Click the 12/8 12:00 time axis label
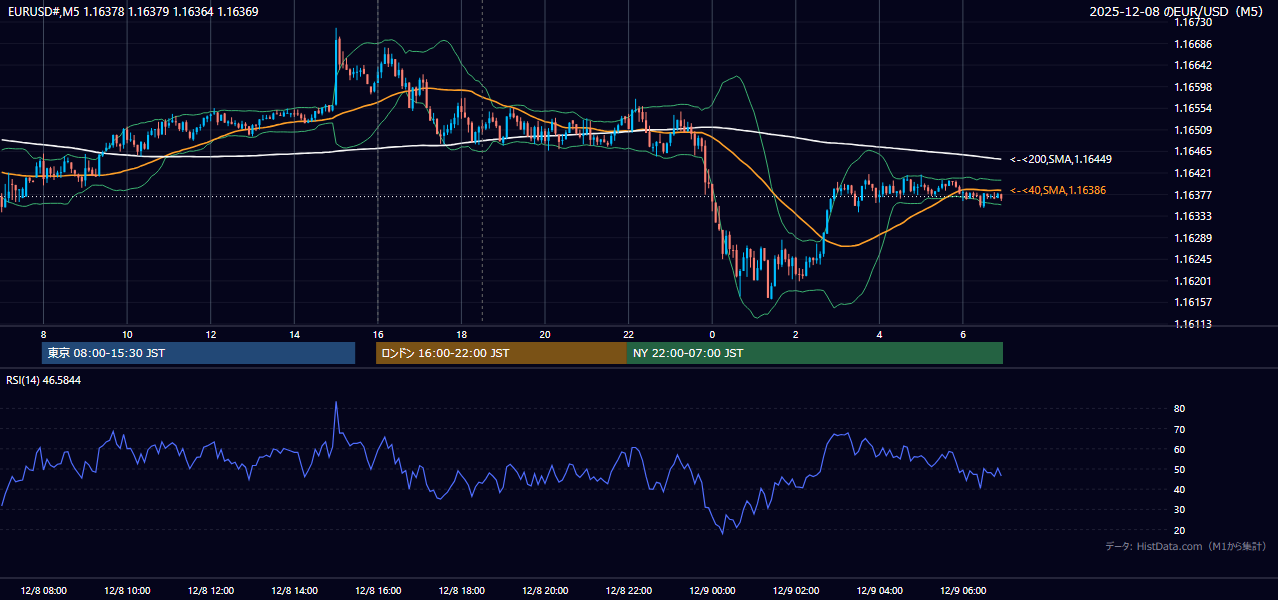The height and width of the screenshot is (600, 1278). (211, 591)
